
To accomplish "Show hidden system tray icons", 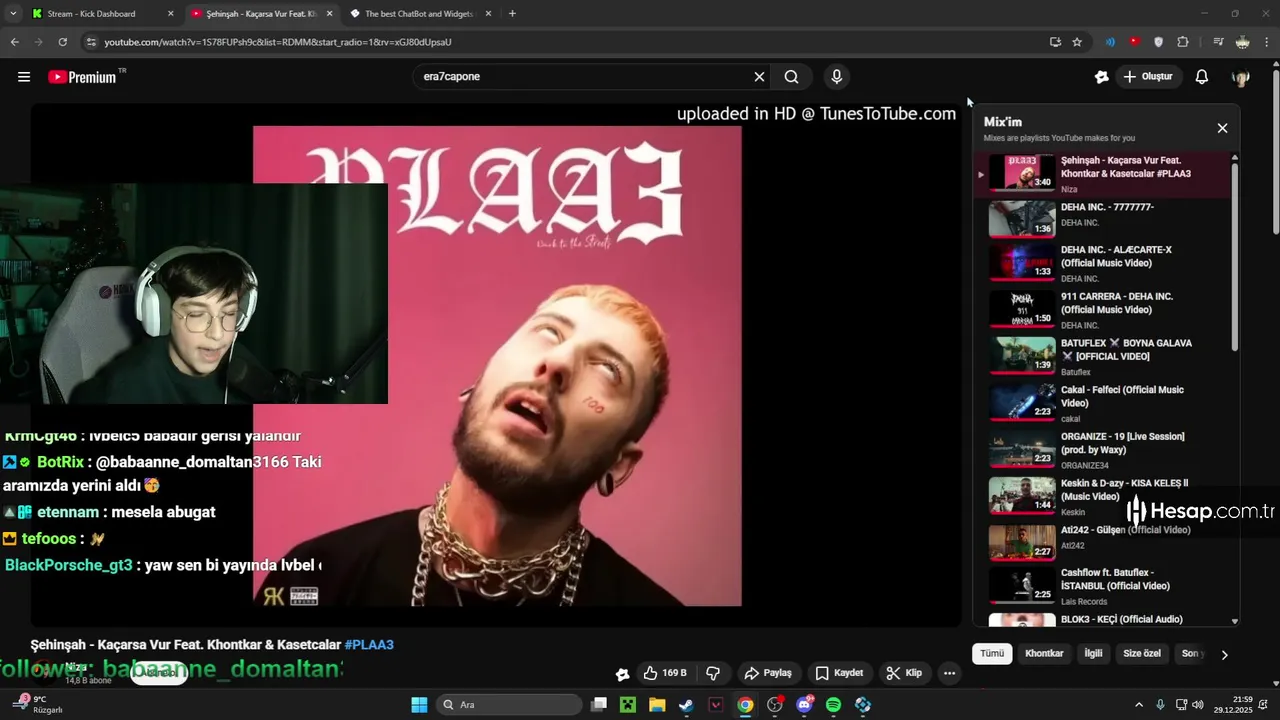I will coord(1139,705).
